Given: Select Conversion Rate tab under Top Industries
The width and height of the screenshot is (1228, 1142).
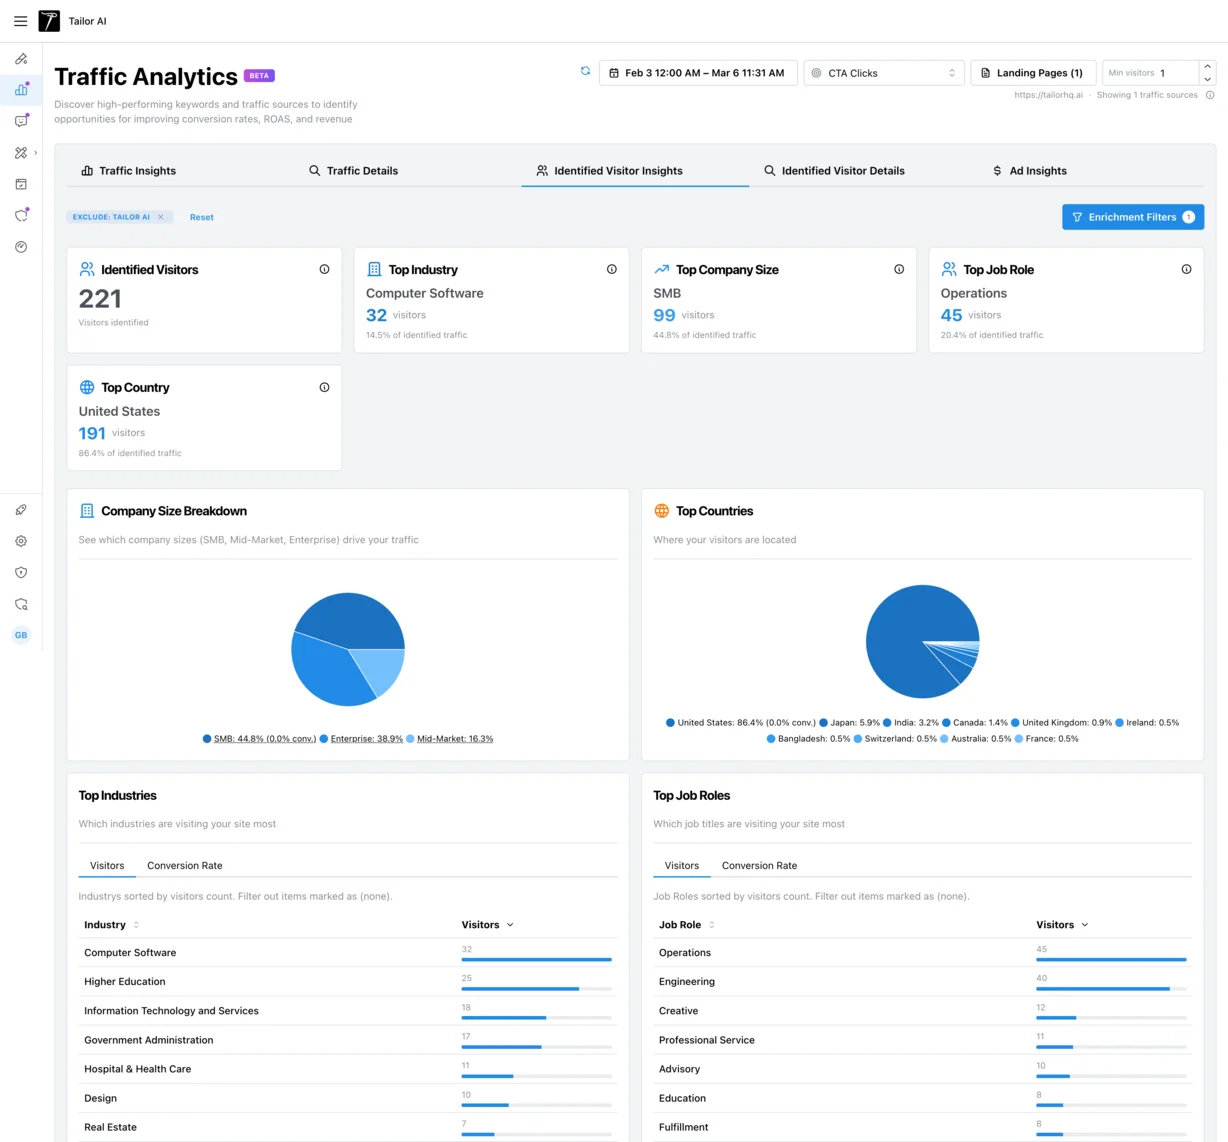Looking at the screenshot, I should tap(184, 865).
